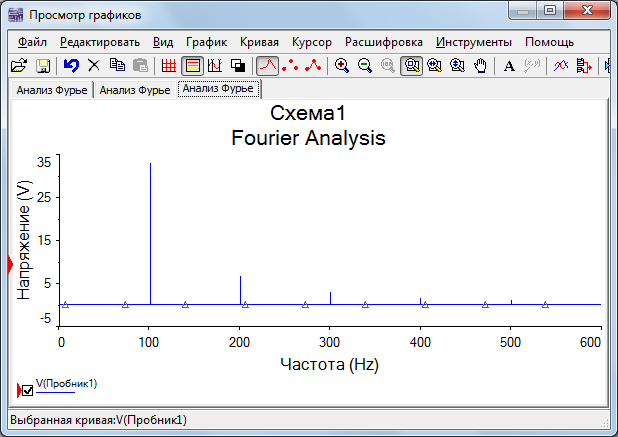Open the График menu
618x437 pixels.
point(207,42)
